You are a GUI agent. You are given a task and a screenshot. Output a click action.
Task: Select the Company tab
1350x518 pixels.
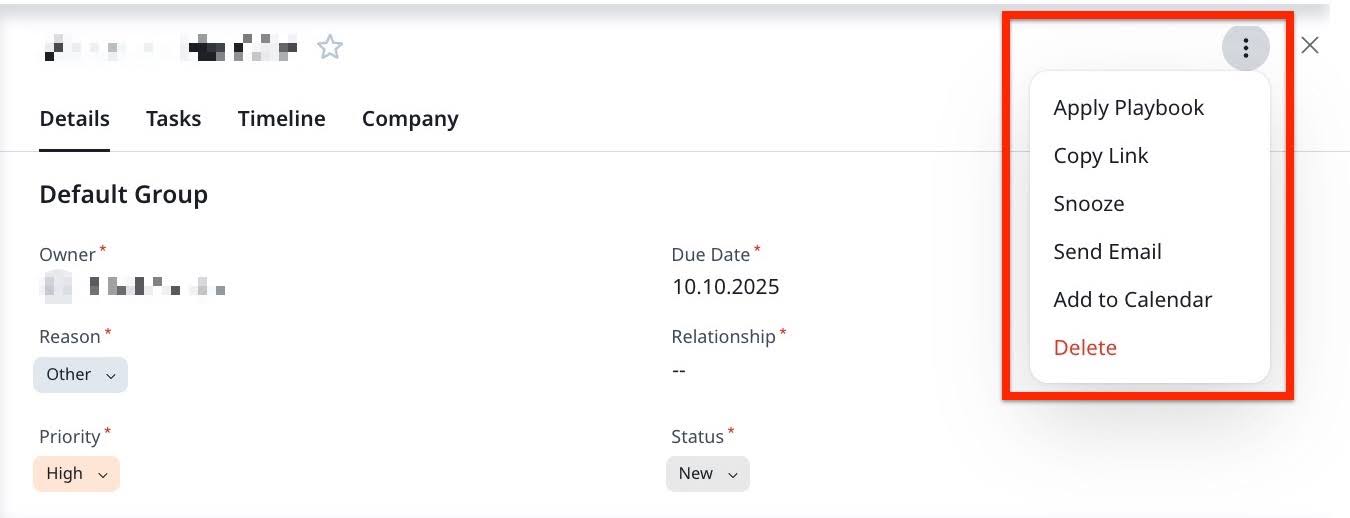410,119
